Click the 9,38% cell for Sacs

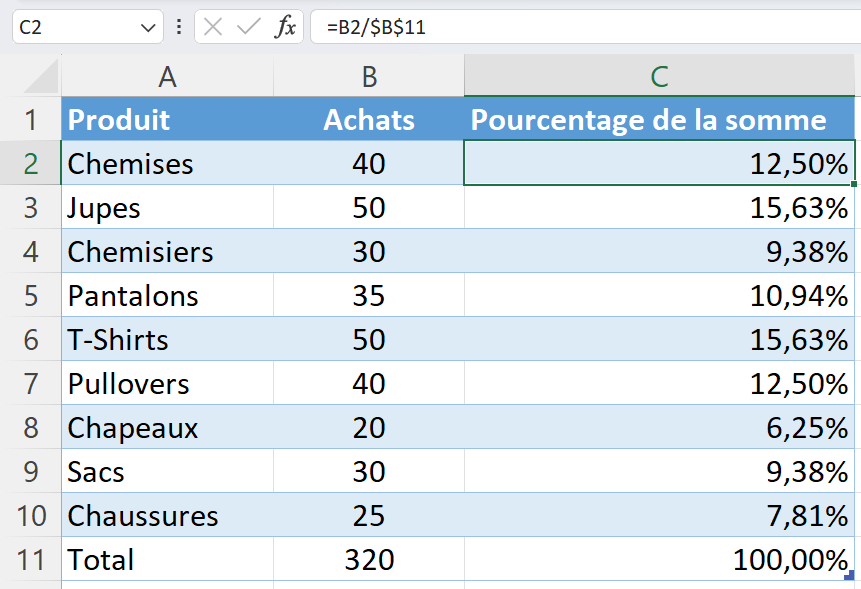659,470
